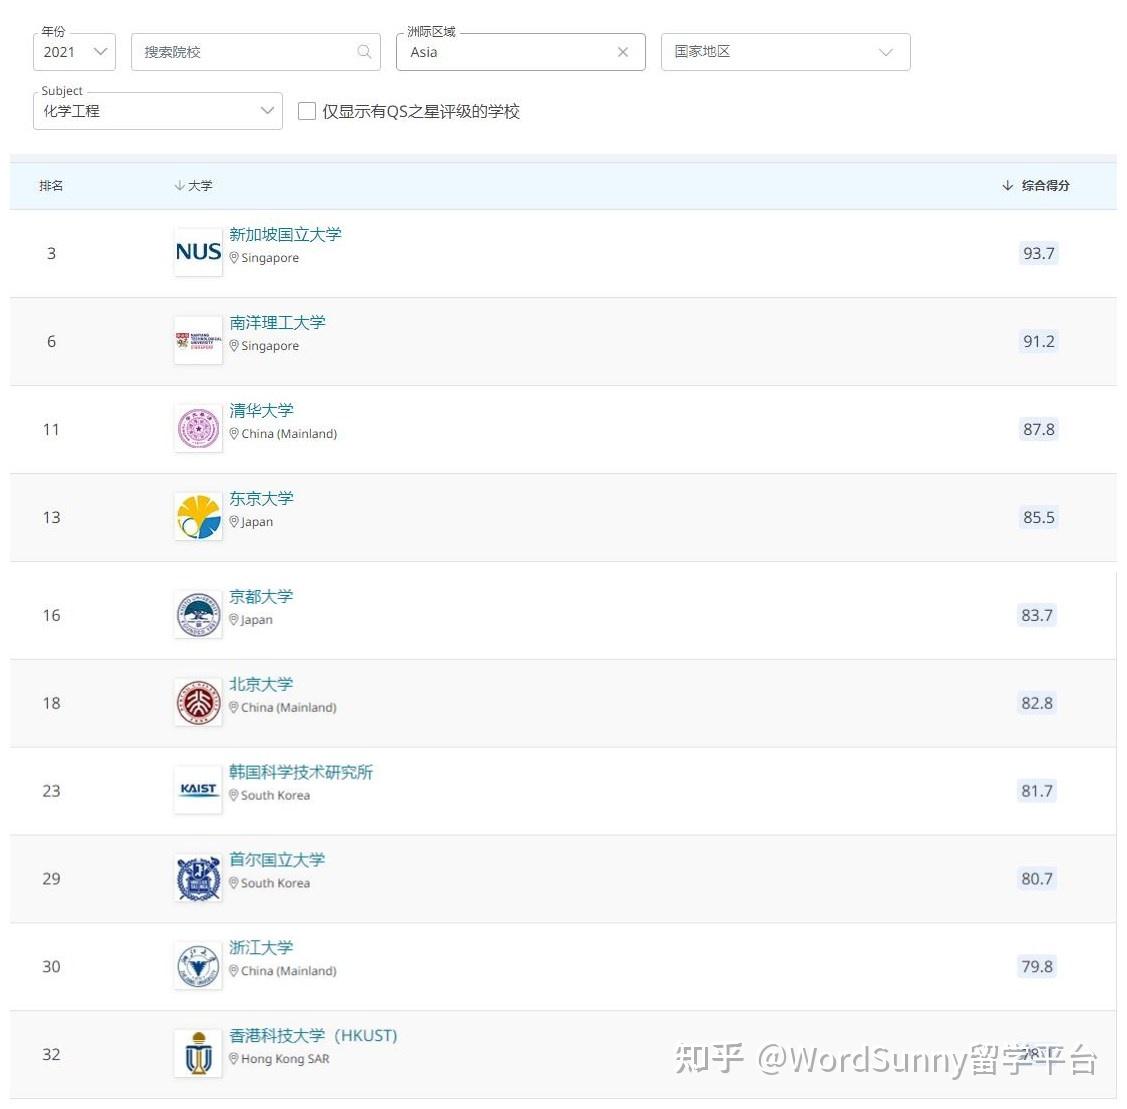Click the Peking University emblem
1127x1109 pixels.
[x=198, y=701]
